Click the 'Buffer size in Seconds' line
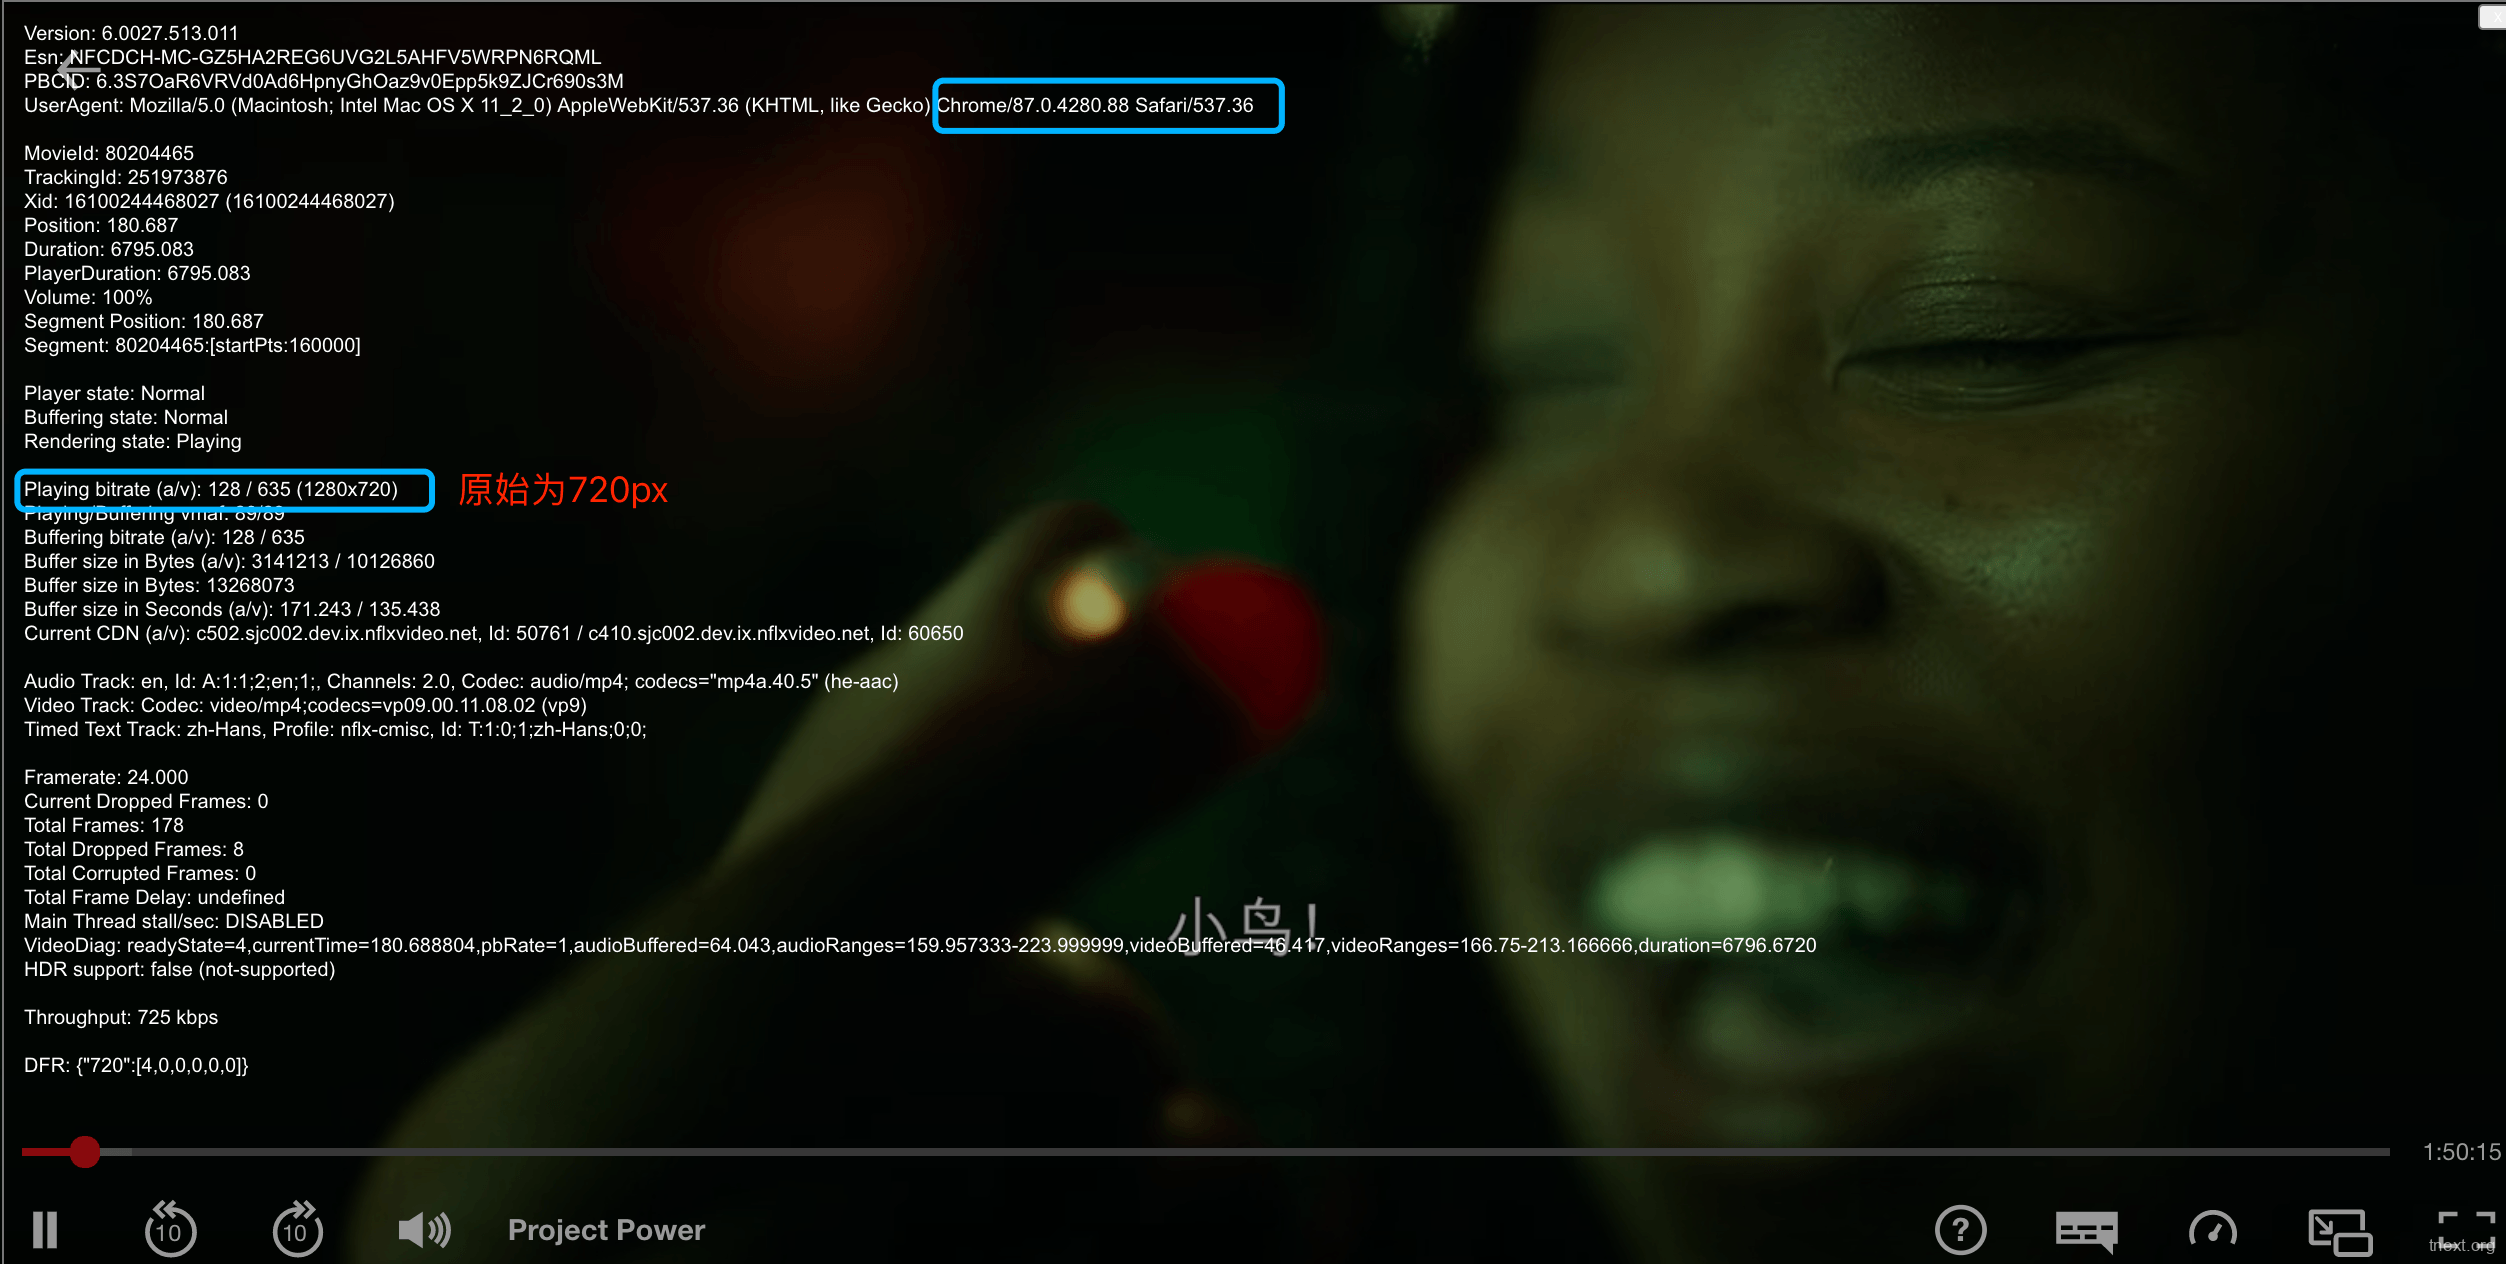The height and width of the screenshot is (1264, 2506). (232, 609)
